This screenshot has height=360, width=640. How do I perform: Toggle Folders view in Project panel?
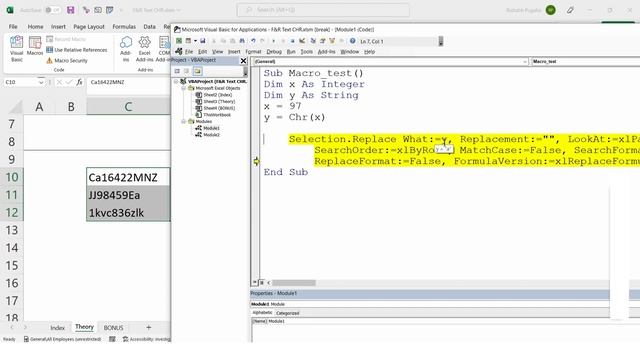click(197, 71)
